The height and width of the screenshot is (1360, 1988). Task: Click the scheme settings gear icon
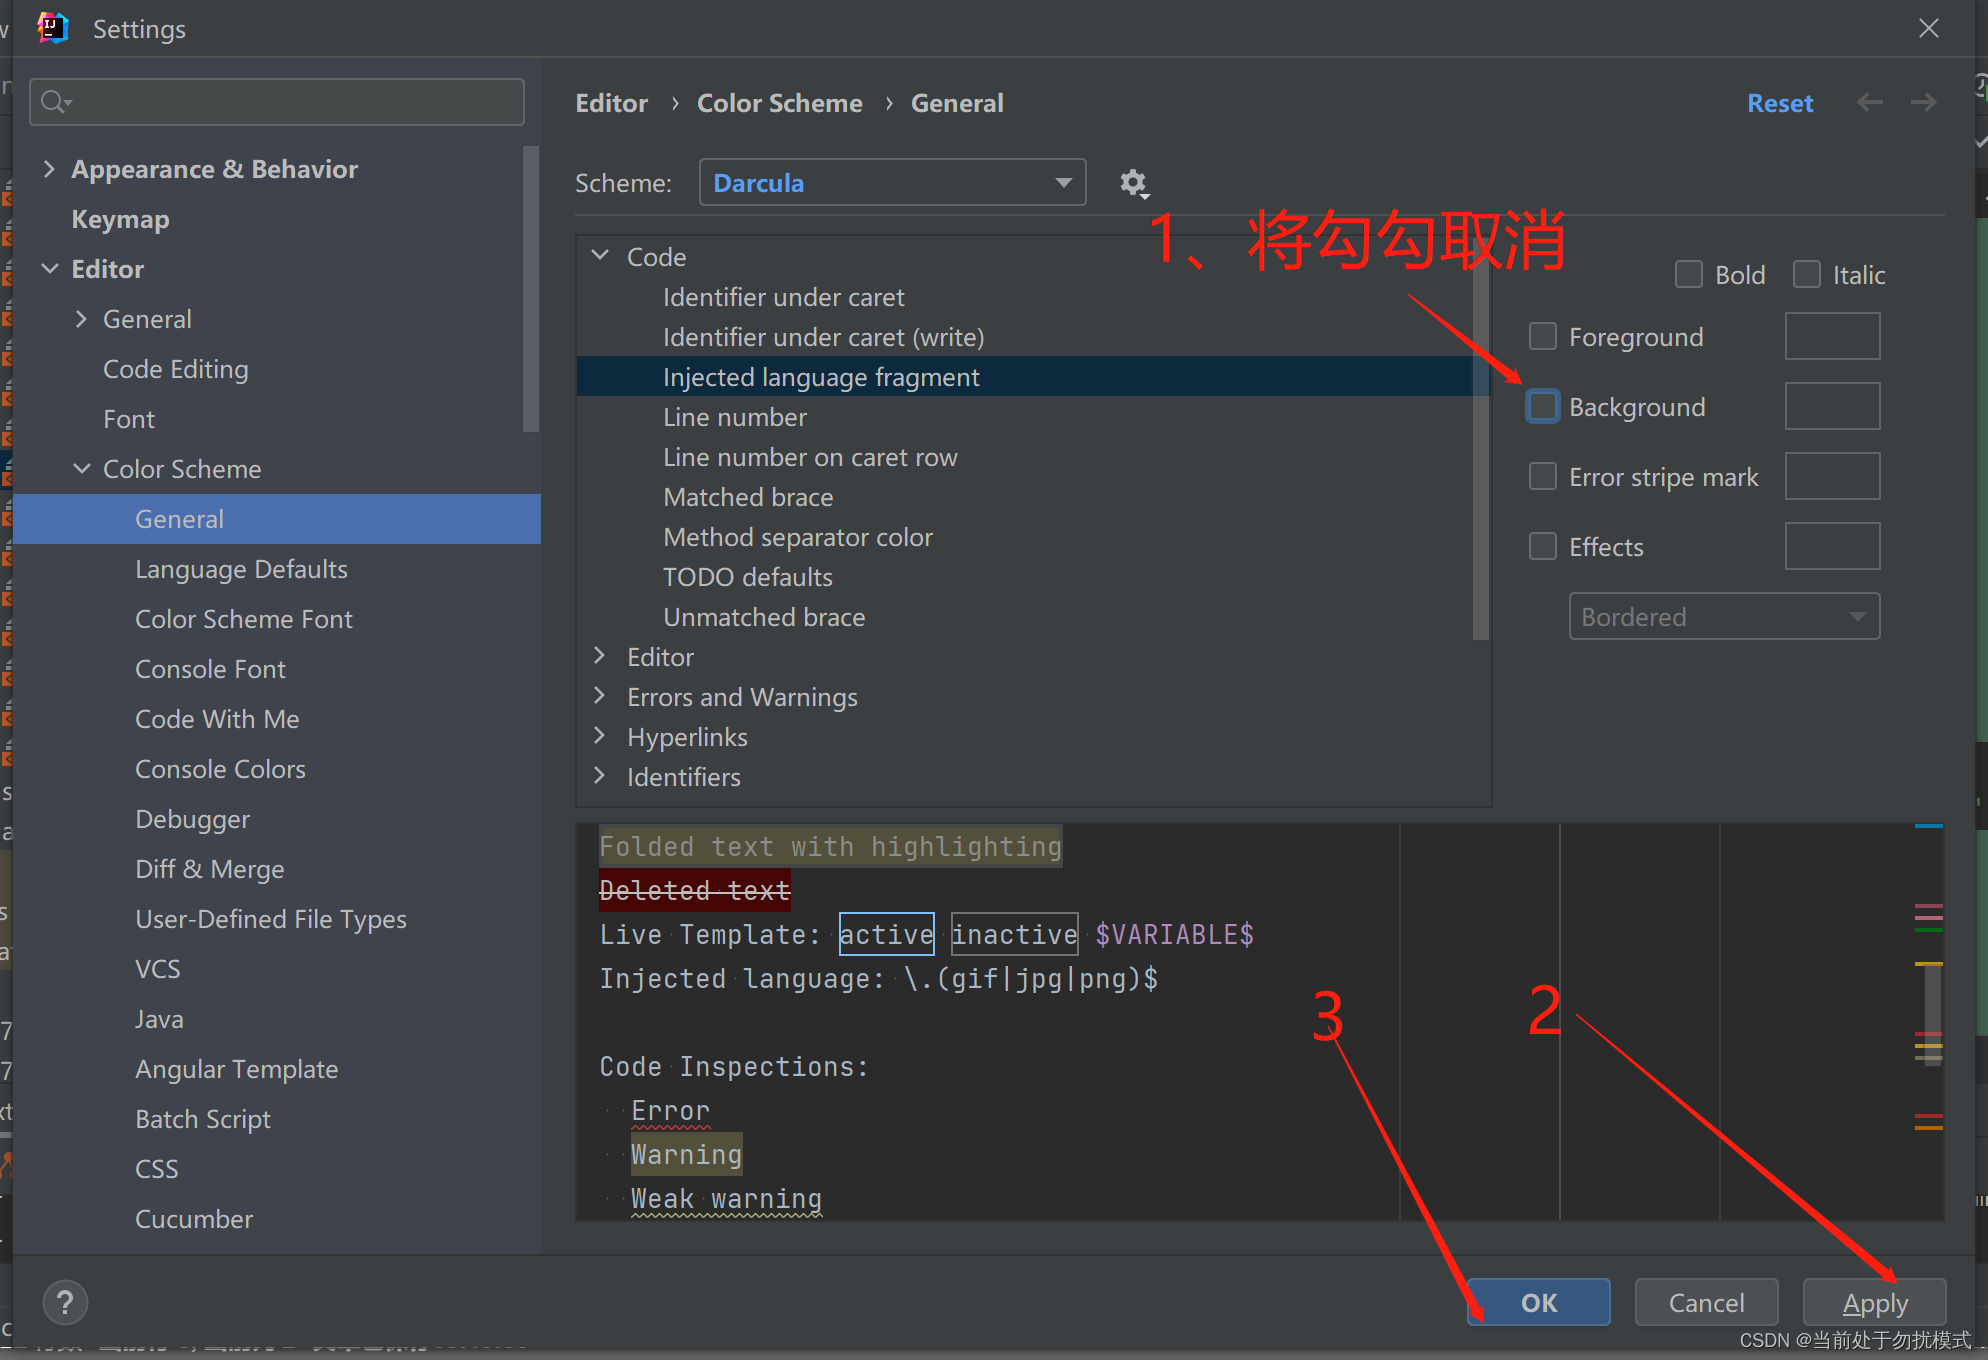[x=1132, y=183]
